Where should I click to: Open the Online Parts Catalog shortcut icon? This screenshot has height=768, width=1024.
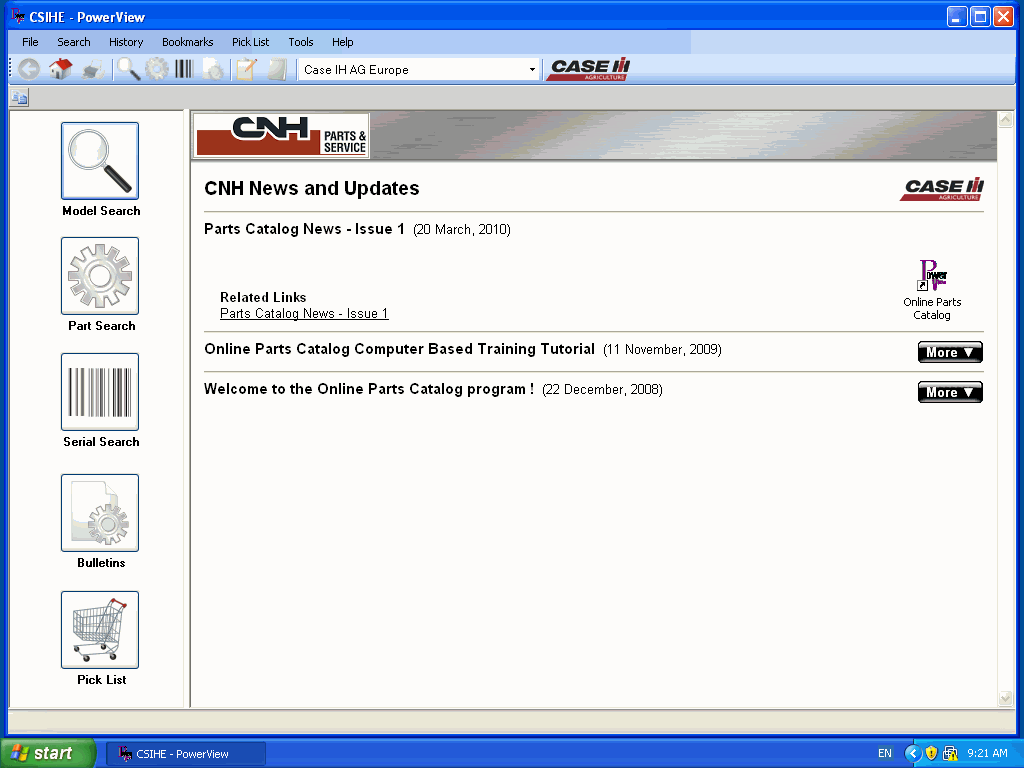(932, 276)
